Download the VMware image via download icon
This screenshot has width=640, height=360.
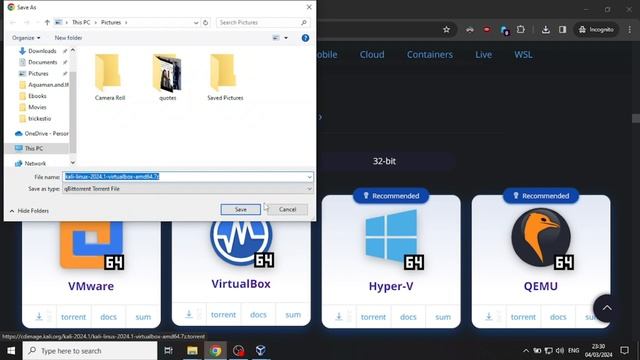pyautogui.click(x=39, y=316)
